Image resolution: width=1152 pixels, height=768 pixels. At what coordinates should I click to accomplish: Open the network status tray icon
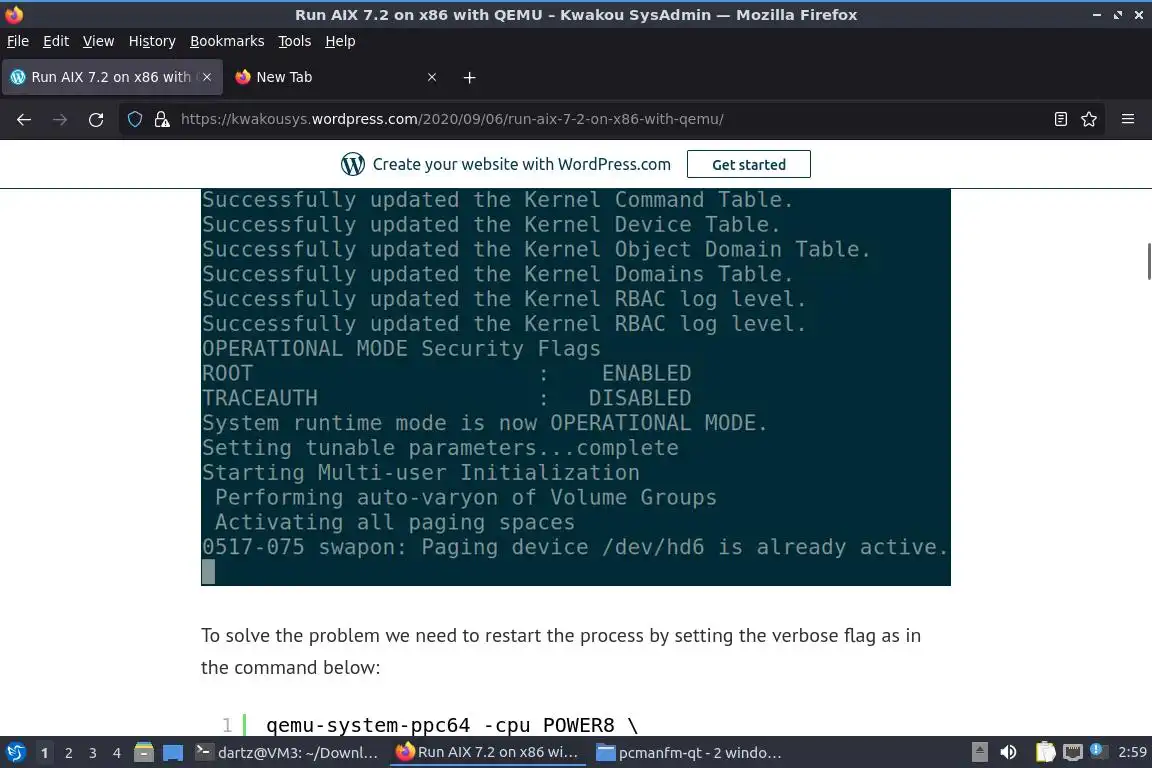[x=1073, y=753]
